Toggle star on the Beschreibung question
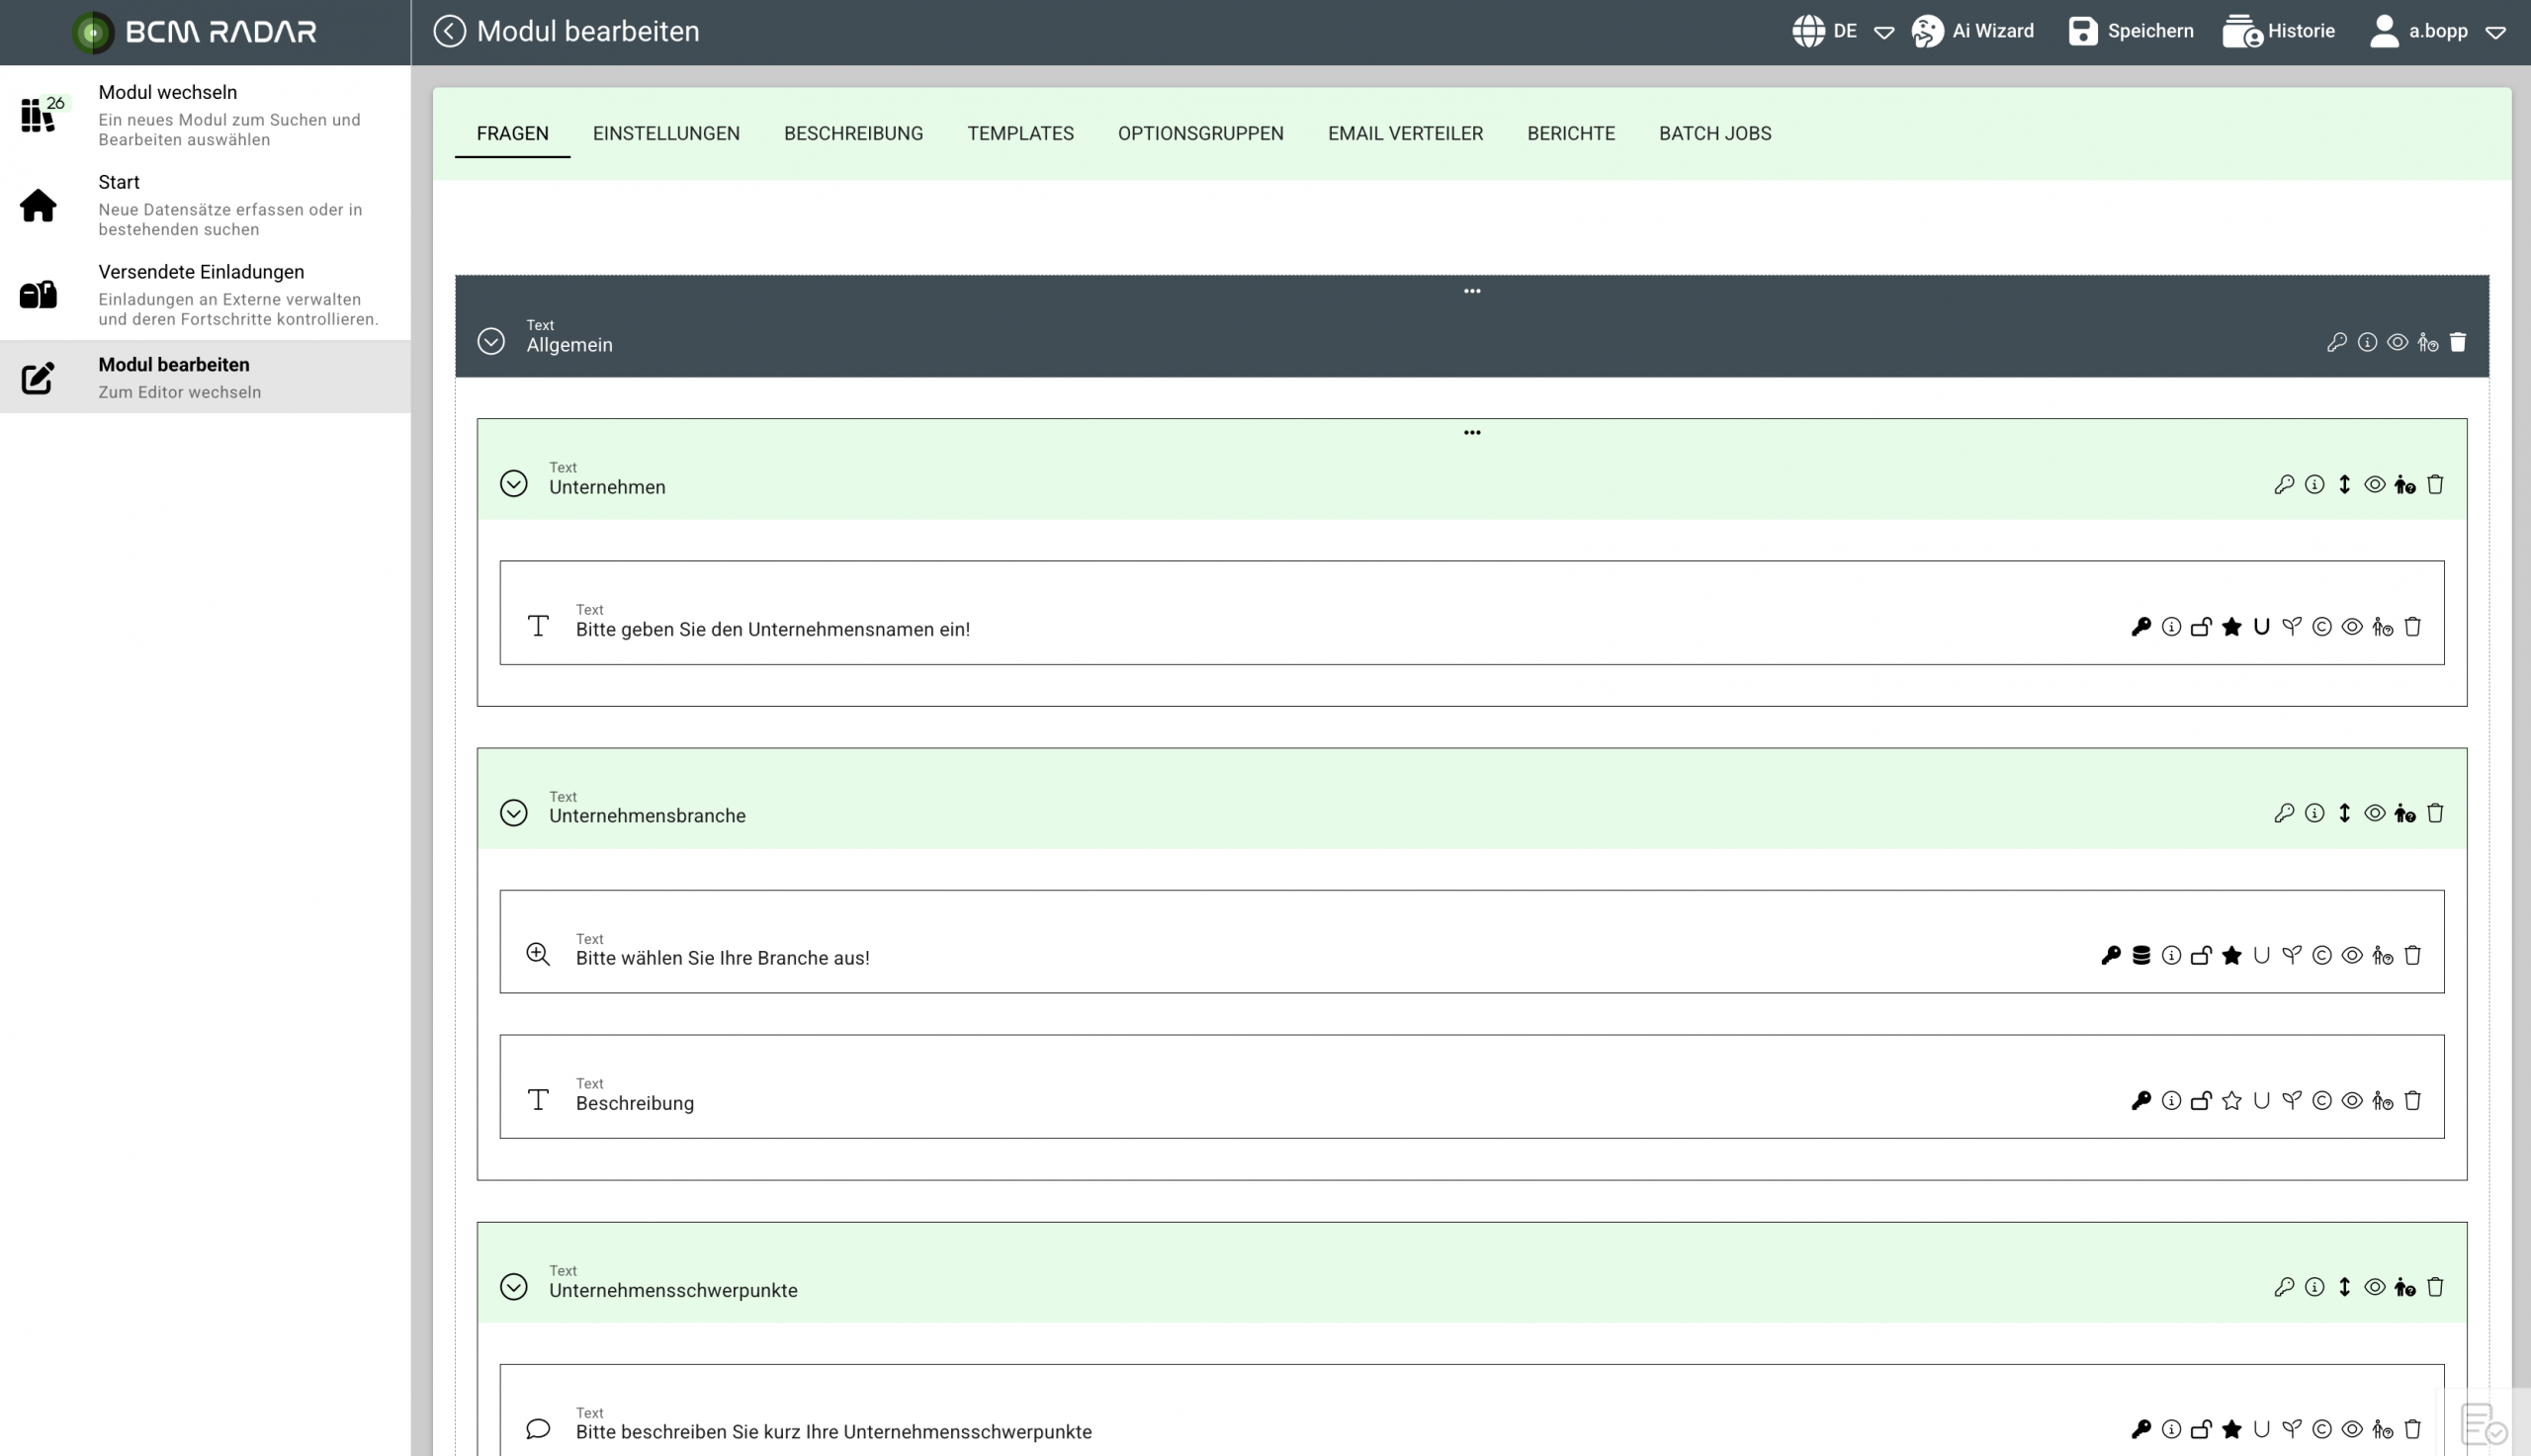This screenshot has height=1456, width=2531. coord(2231,1101)
